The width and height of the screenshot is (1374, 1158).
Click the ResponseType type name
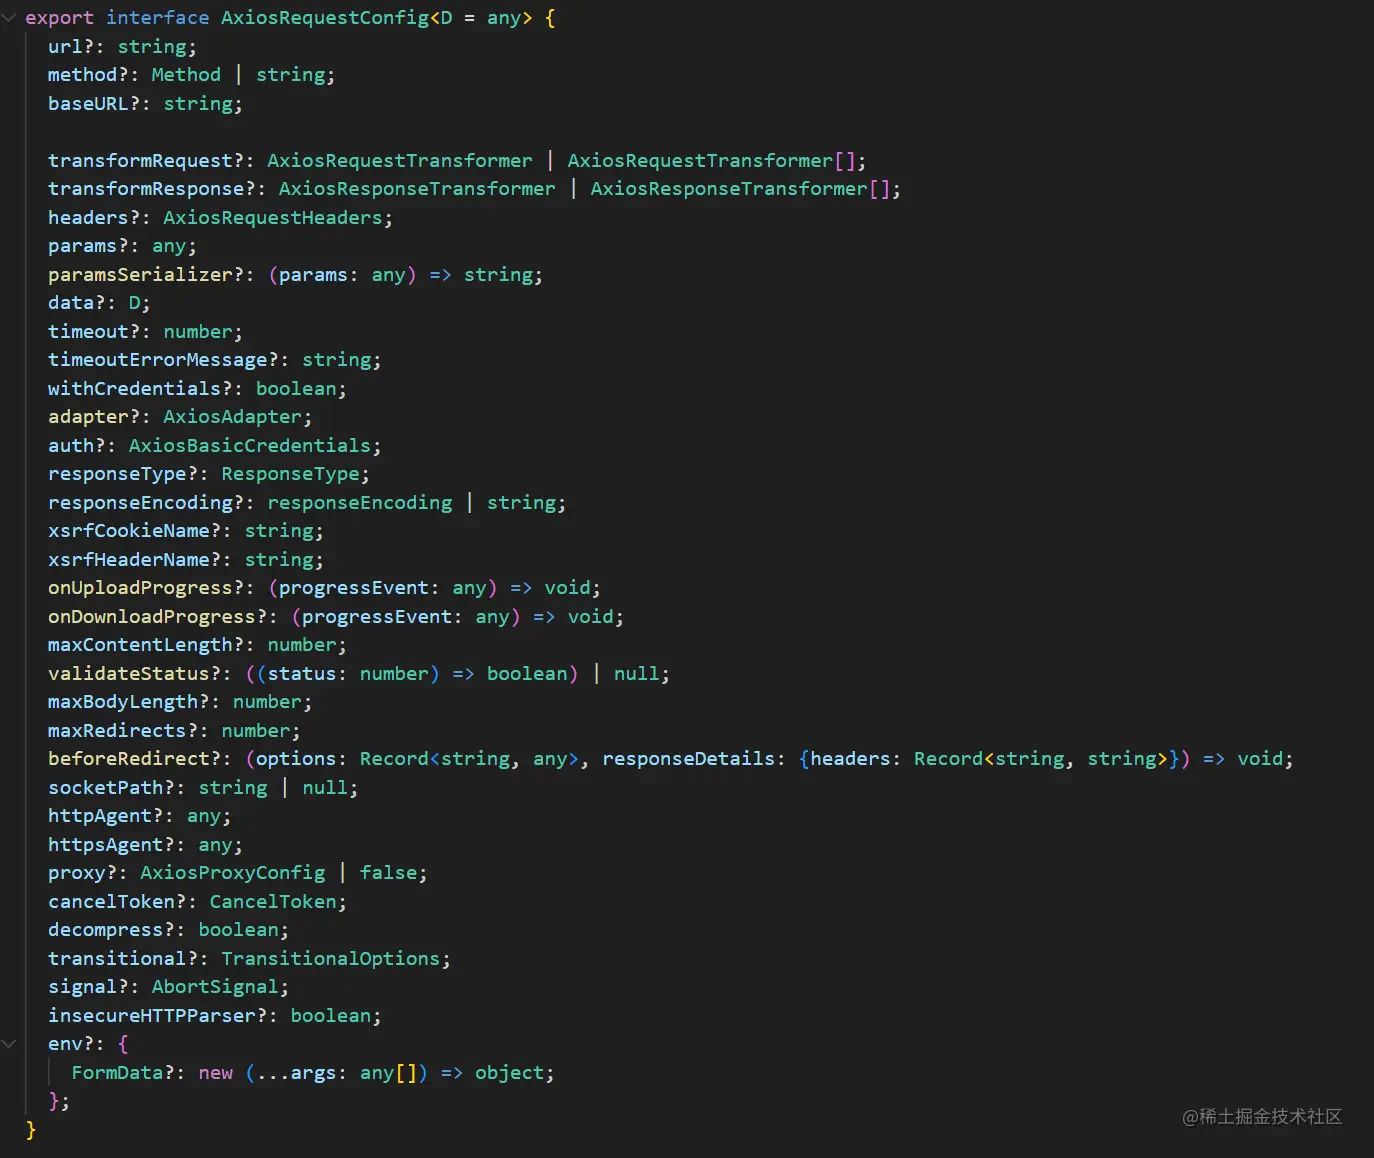pyautogui.click(x=290, y=474)
